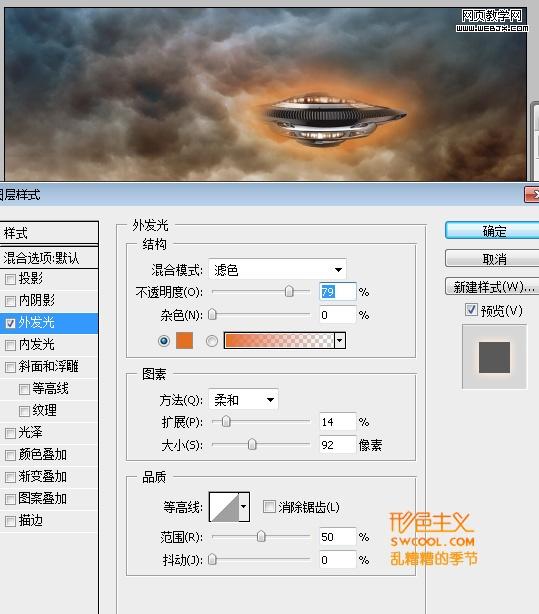This screenshot has height=614, width=539.
Task: Confirm with the 确定 button
Action: coord(492,231)
